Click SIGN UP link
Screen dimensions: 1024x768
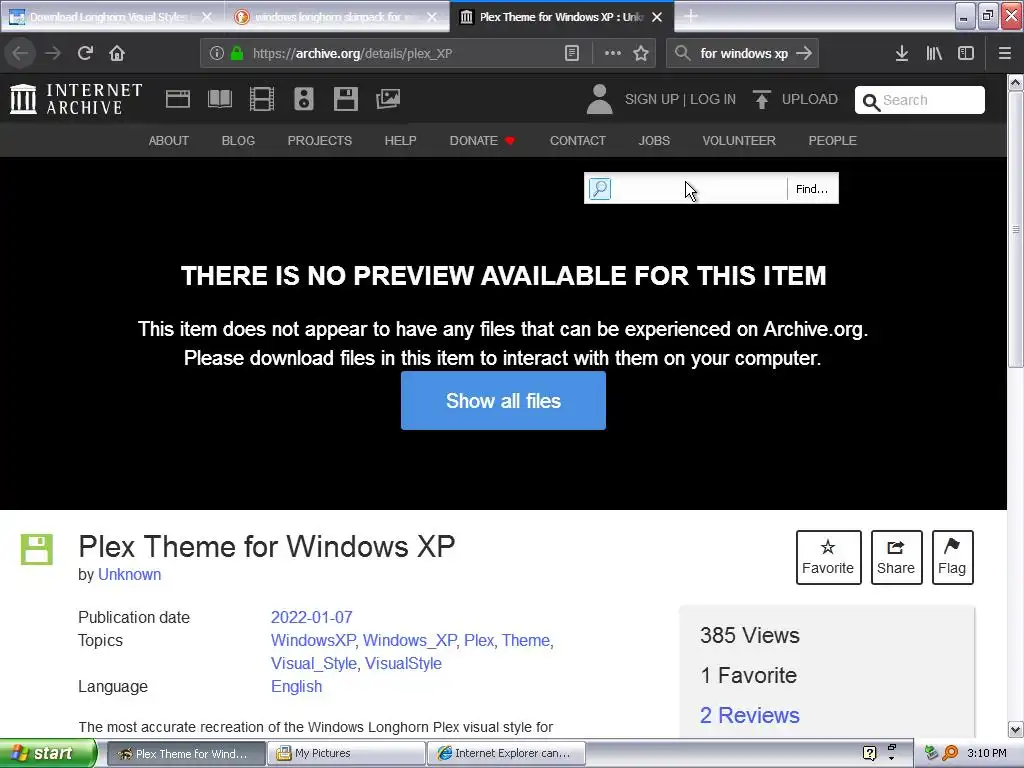(x=652, y=99)
